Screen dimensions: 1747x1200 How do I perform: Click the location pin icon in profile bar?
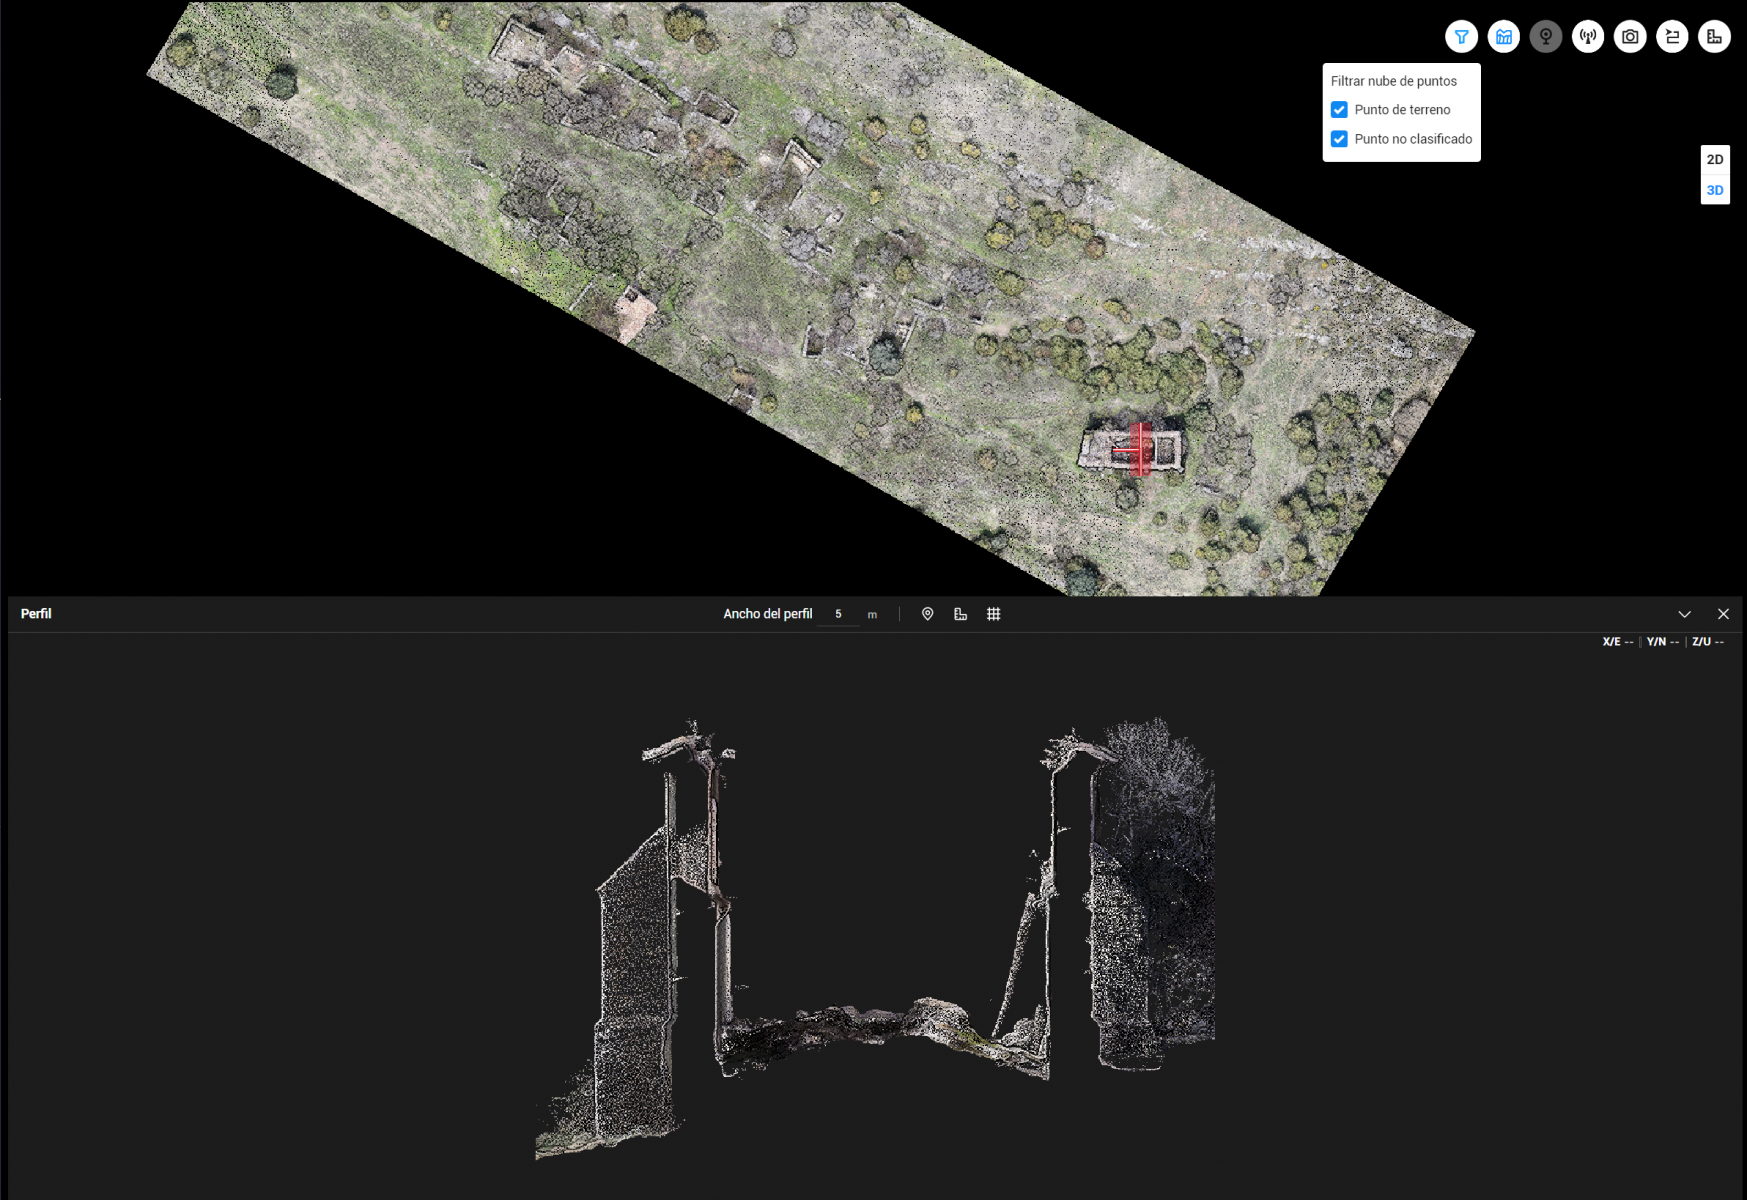(927, 614)
